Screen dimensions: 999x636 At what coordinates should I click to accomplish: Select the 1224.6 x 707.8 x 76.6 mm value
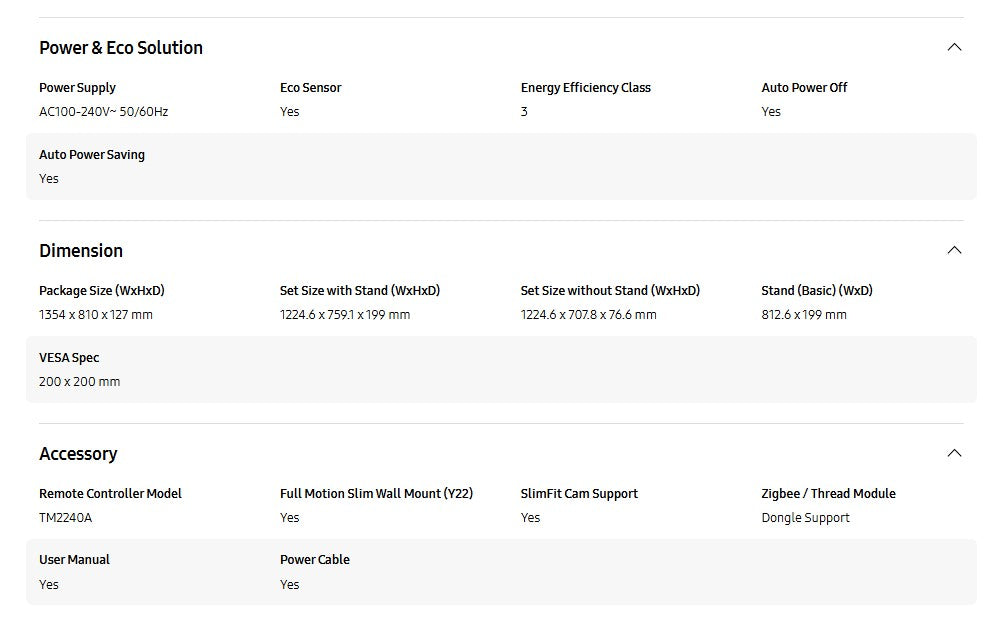pyautogui.click(x=588, y=315)
